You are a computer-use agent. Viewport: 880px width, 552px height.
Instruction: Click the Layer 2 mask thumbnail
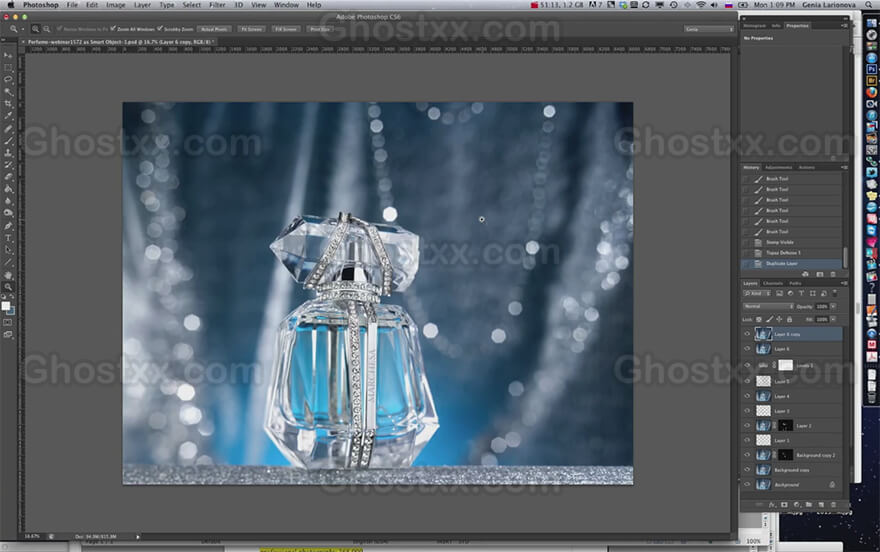pos(786,426)
